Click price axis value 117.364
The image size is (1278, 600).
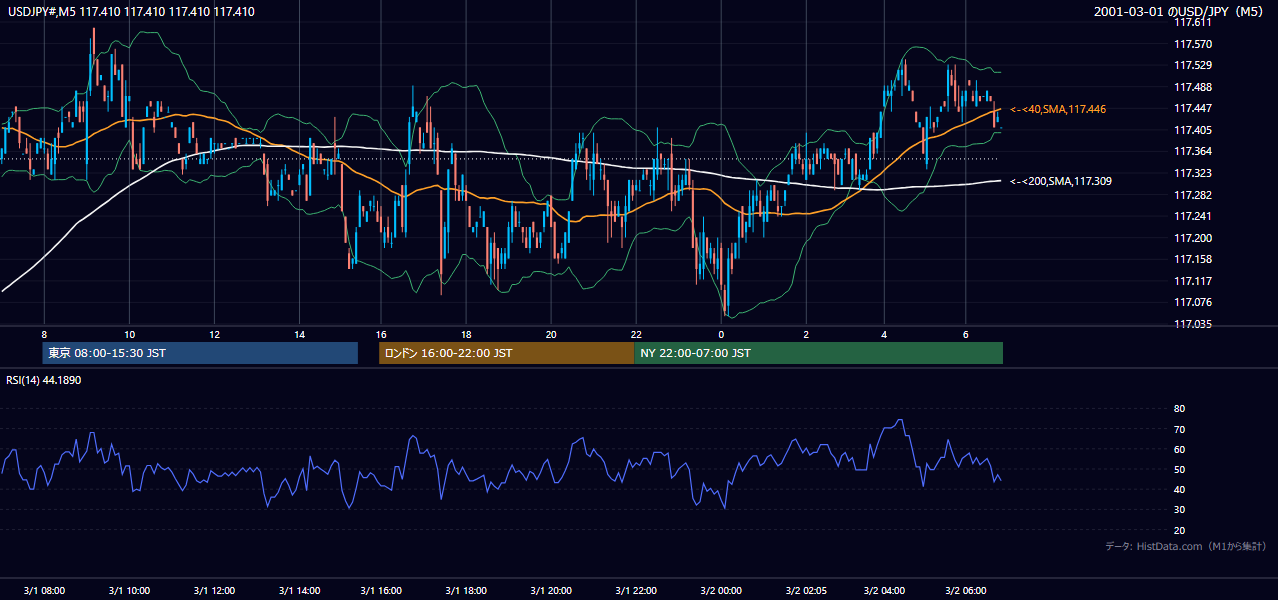tap(1192, 152)
